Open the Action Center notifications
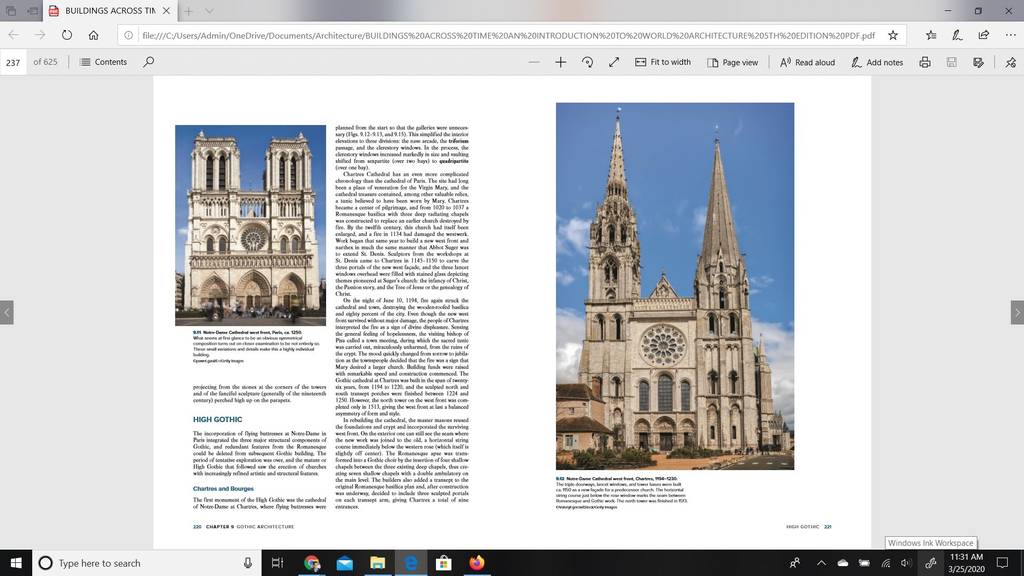The height and width of the screenshot is (576, 1024). pos(1002,563)
